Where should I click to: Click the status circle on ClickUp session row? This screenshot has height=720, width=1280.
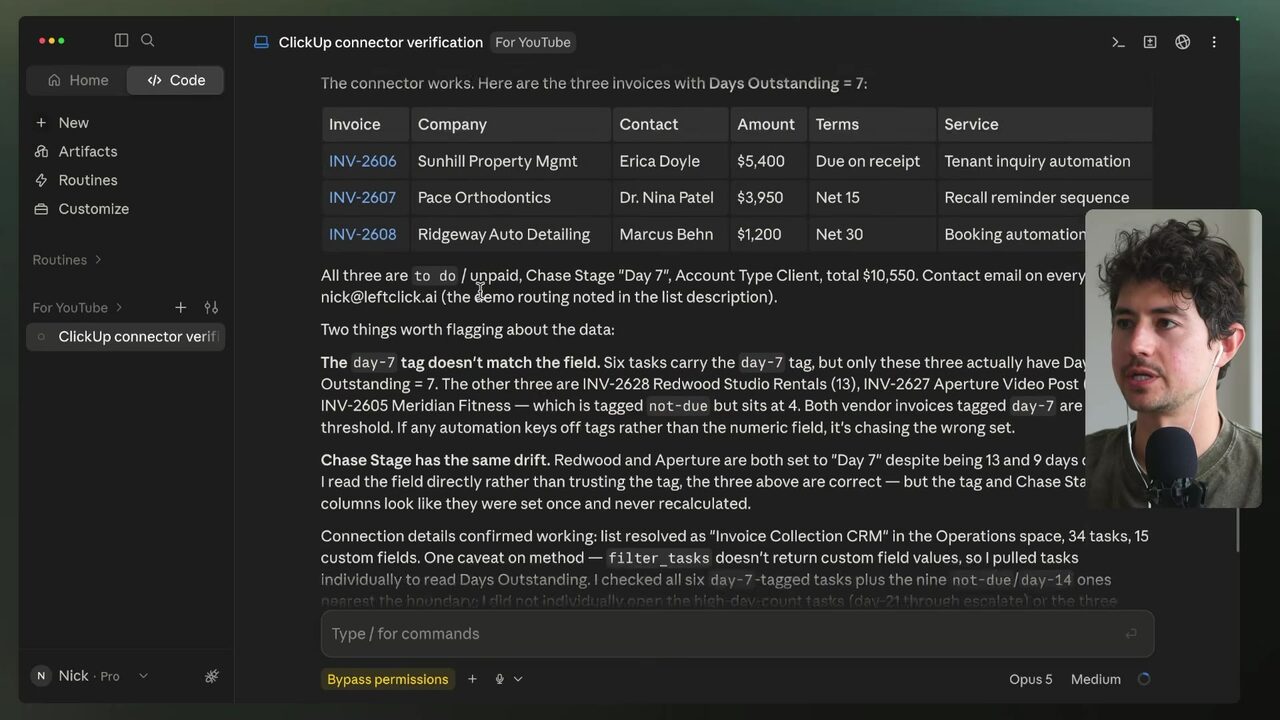(41, 336)
